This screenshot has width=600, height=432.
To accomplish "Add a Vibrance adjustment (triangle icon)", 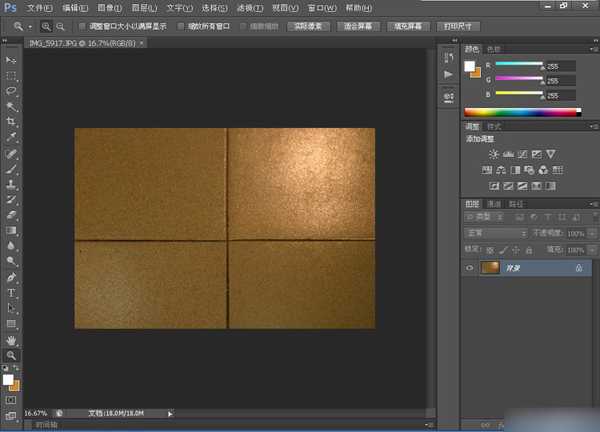I will point(550,153).
